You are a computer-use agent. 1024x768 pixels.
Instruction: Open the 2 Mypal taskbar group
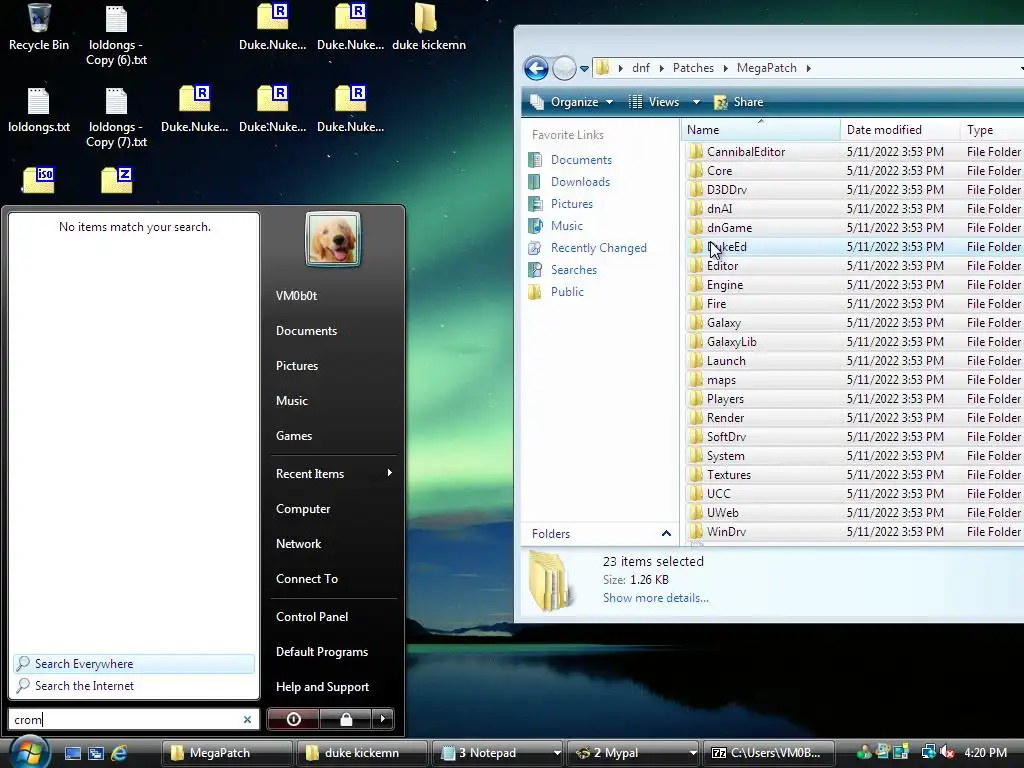pos(633,753)
